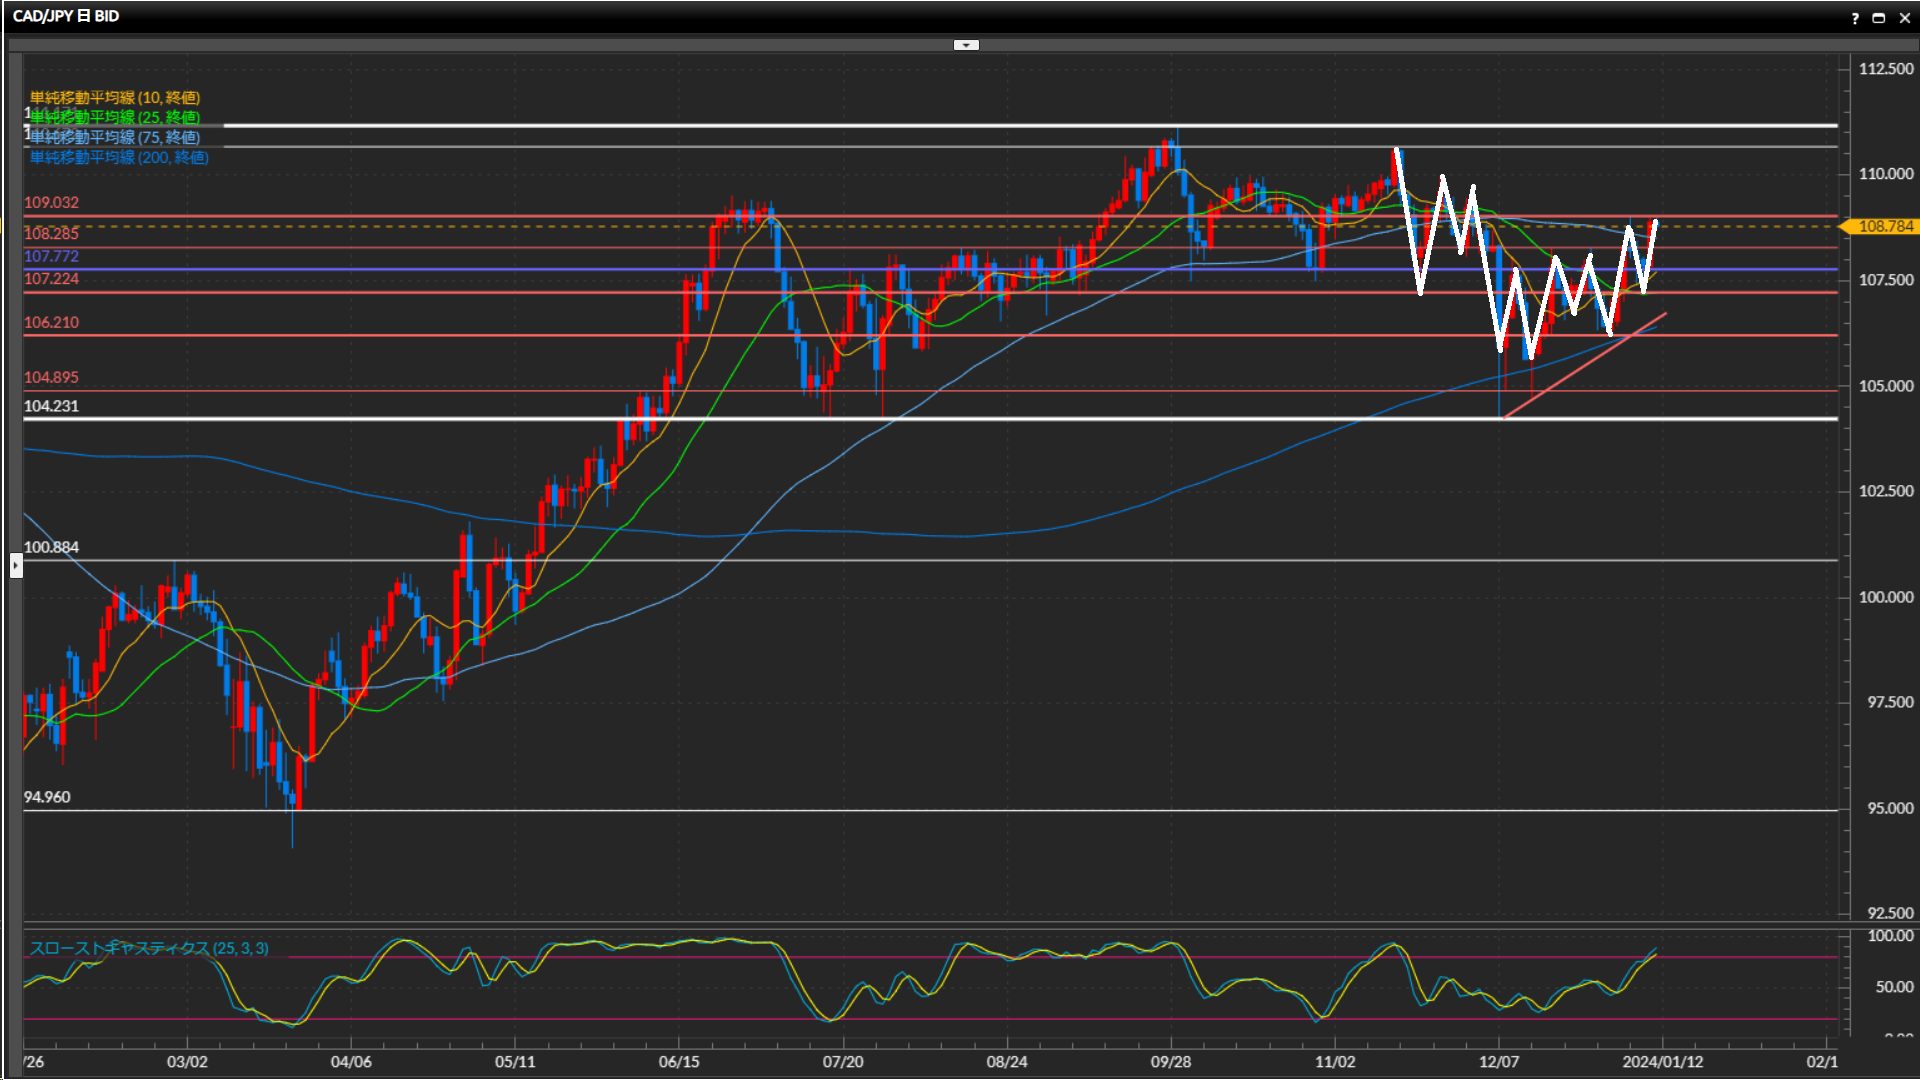Image resolution: width=1920 pixels, height=1080 pixels.
Task: Select the 10-period moving average label
Action: point(115,97)
